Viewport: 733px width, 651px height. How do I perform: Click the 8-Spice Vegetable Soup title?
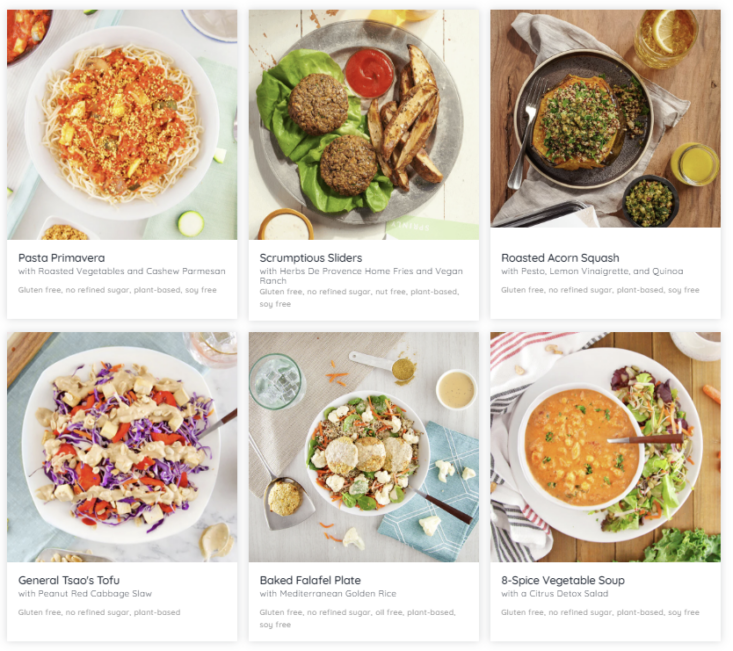[563, 580]
